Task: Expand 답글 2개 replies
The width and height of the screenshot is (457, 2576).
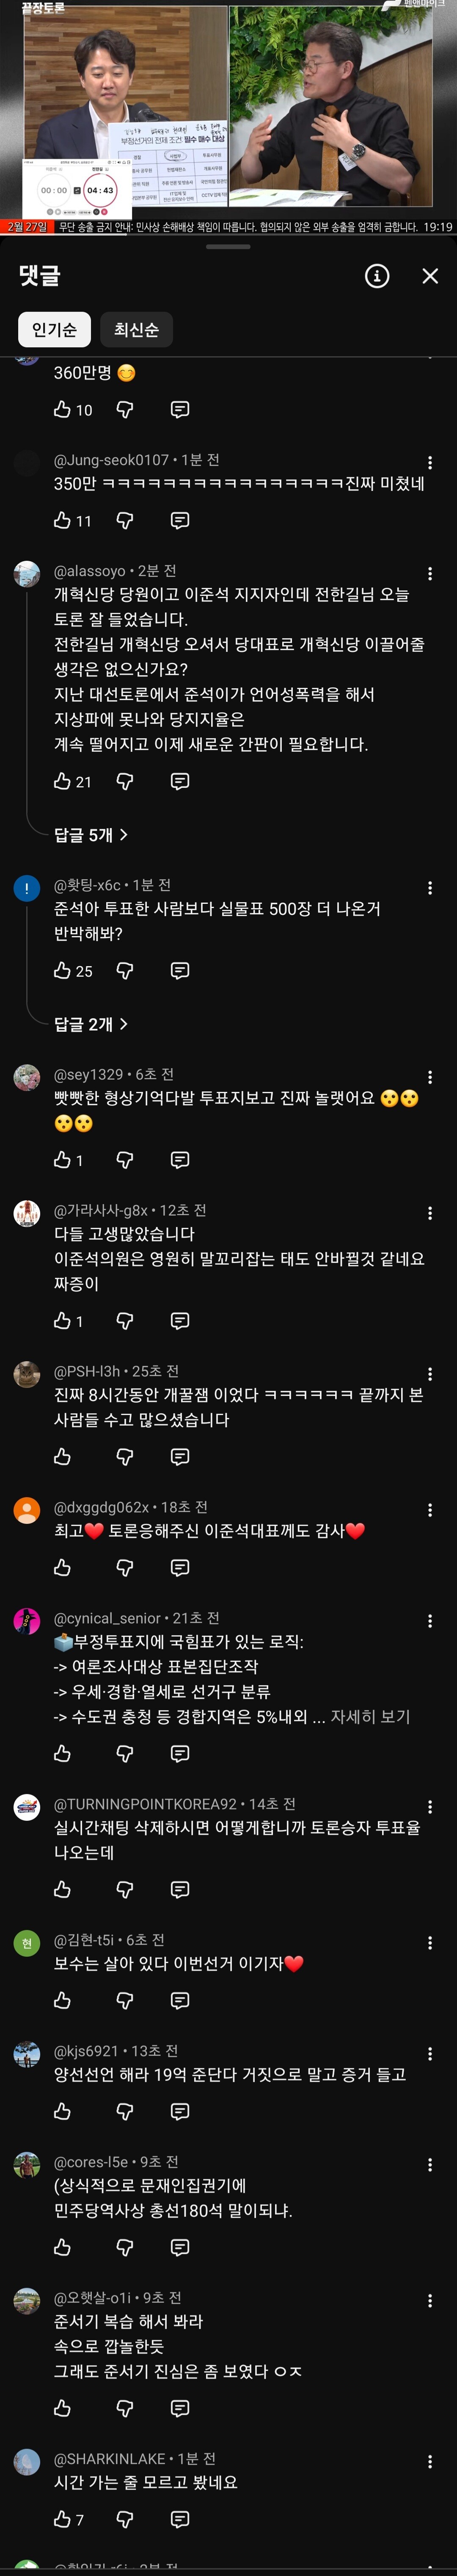Action: [x=91, y=1024]
